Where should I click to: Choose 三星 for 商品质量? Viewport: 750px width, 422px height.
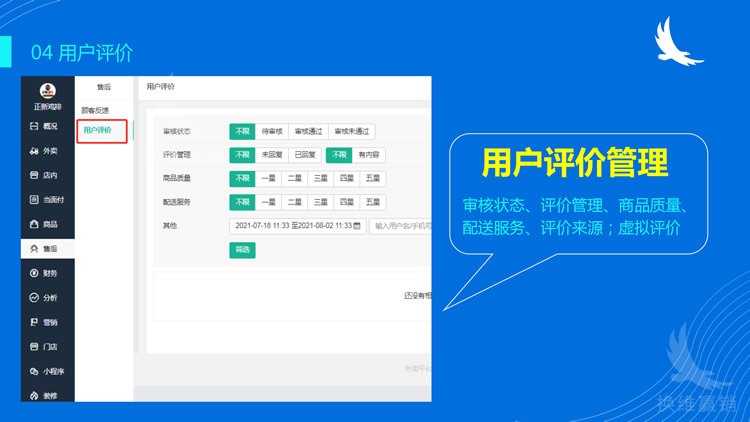320,178
